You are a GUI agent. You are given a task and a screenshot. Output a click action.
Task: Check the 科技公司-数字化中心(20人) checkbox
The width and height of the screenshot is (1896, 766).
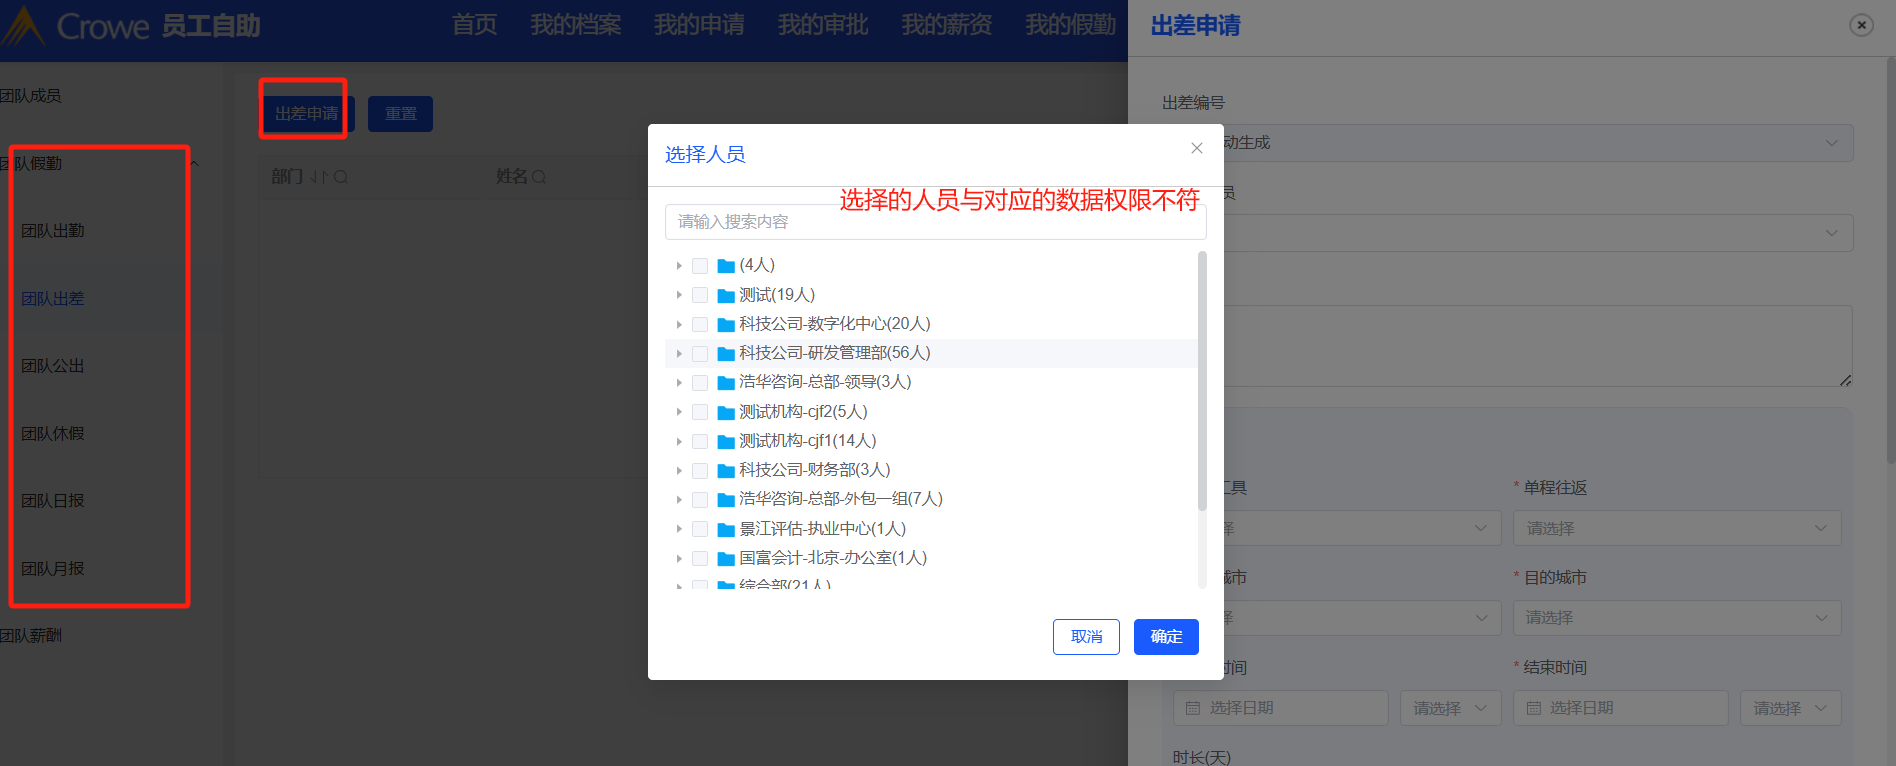pyautogui.click(x=700, y=325)
